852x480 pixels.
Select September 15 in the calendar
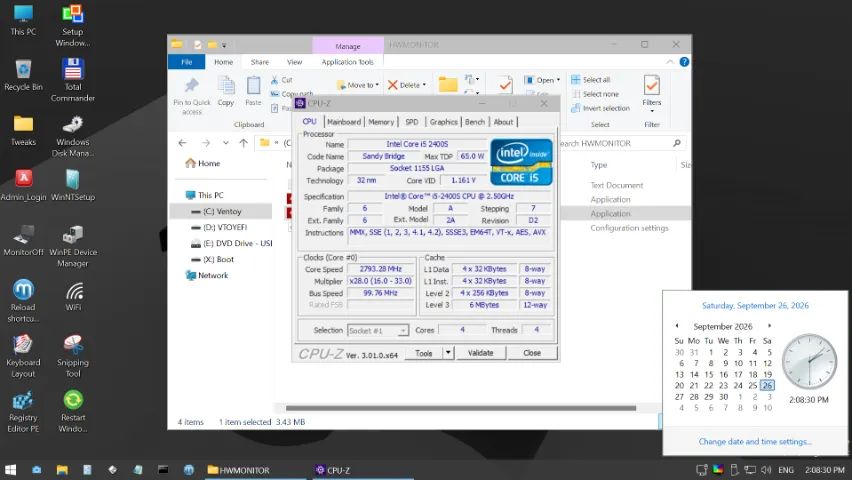tap(709, 375)
